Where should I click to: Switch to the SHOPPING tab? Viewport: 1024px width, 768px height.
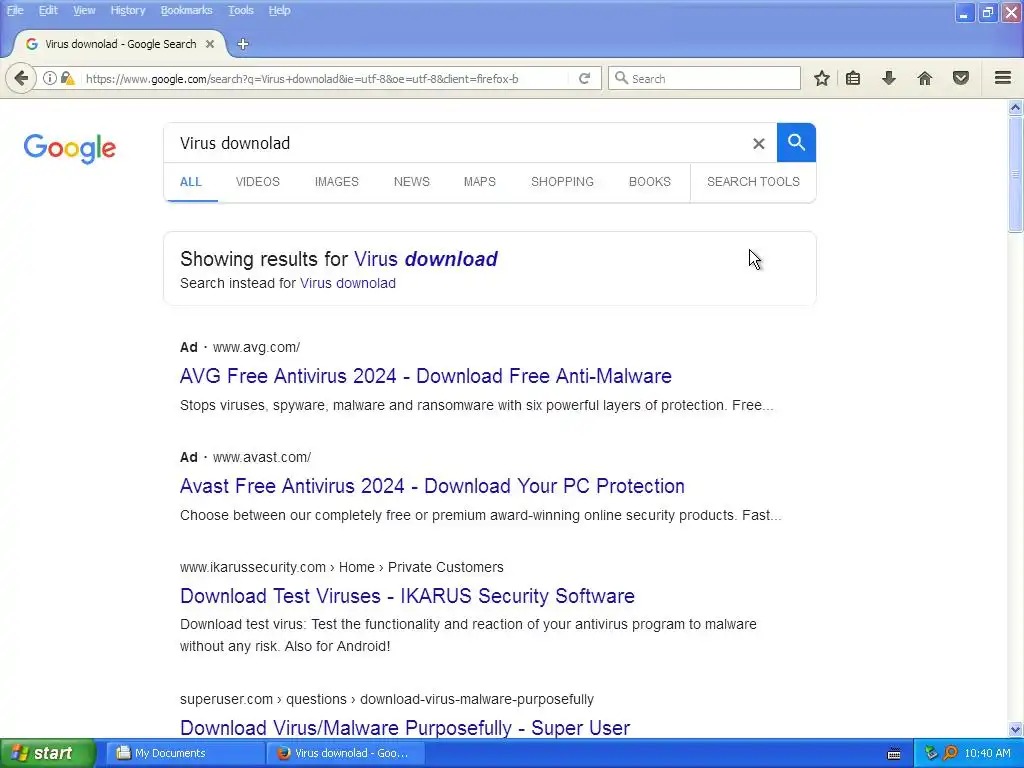(x=562, y=182)
